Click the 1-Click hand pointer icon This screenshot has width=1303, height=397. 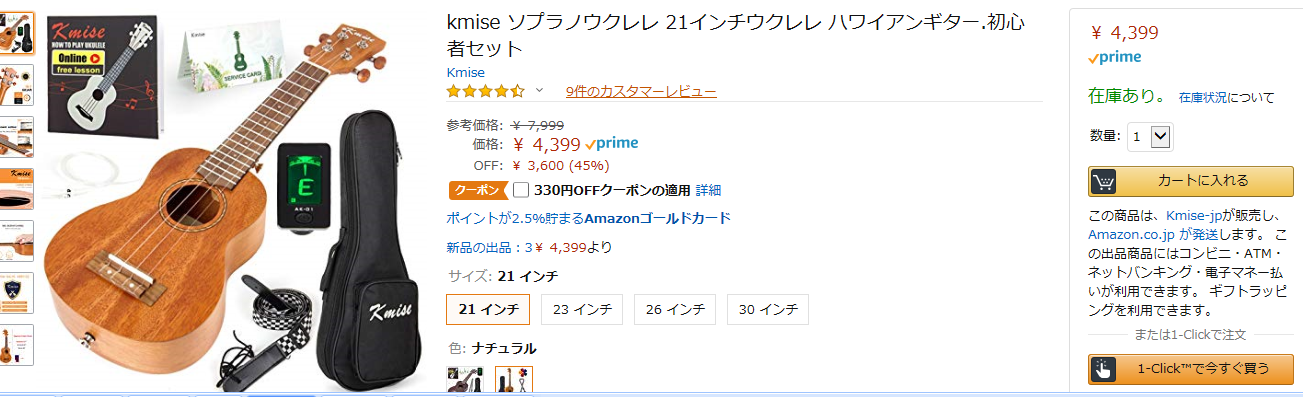(x=1103, y=369)
